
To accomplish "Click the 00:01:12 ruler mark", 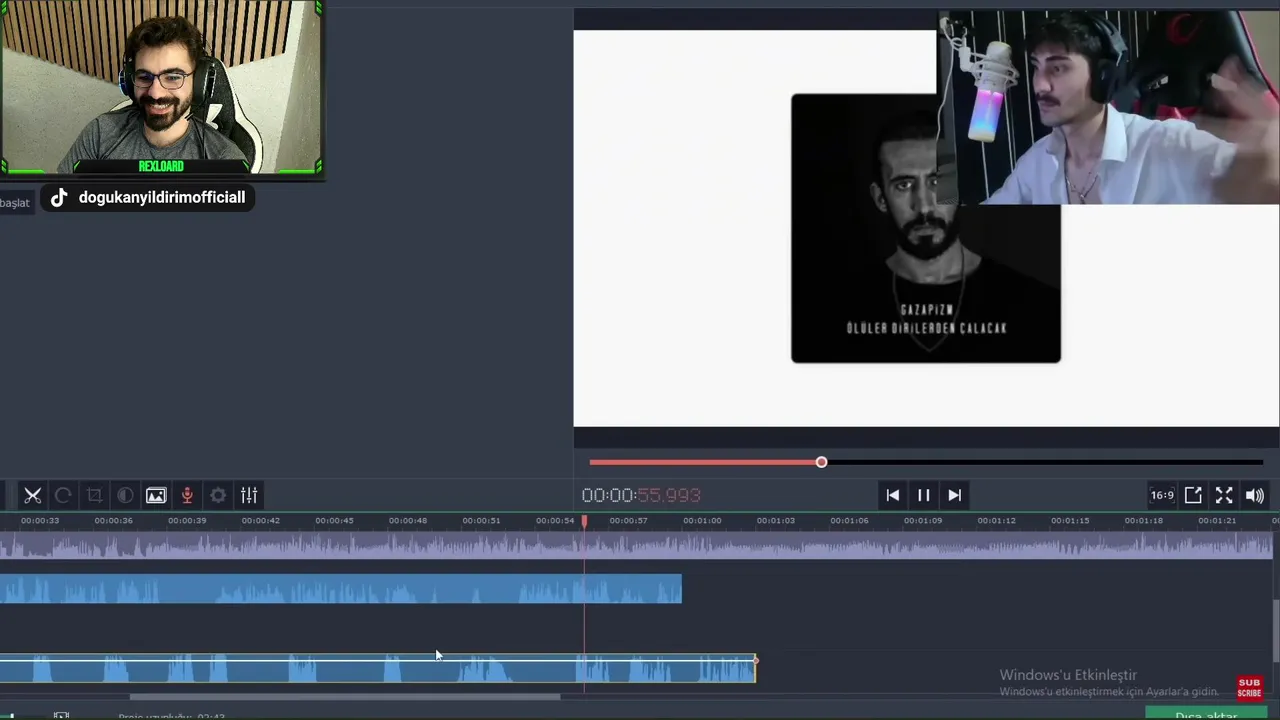I will click(x=996, y=521).
